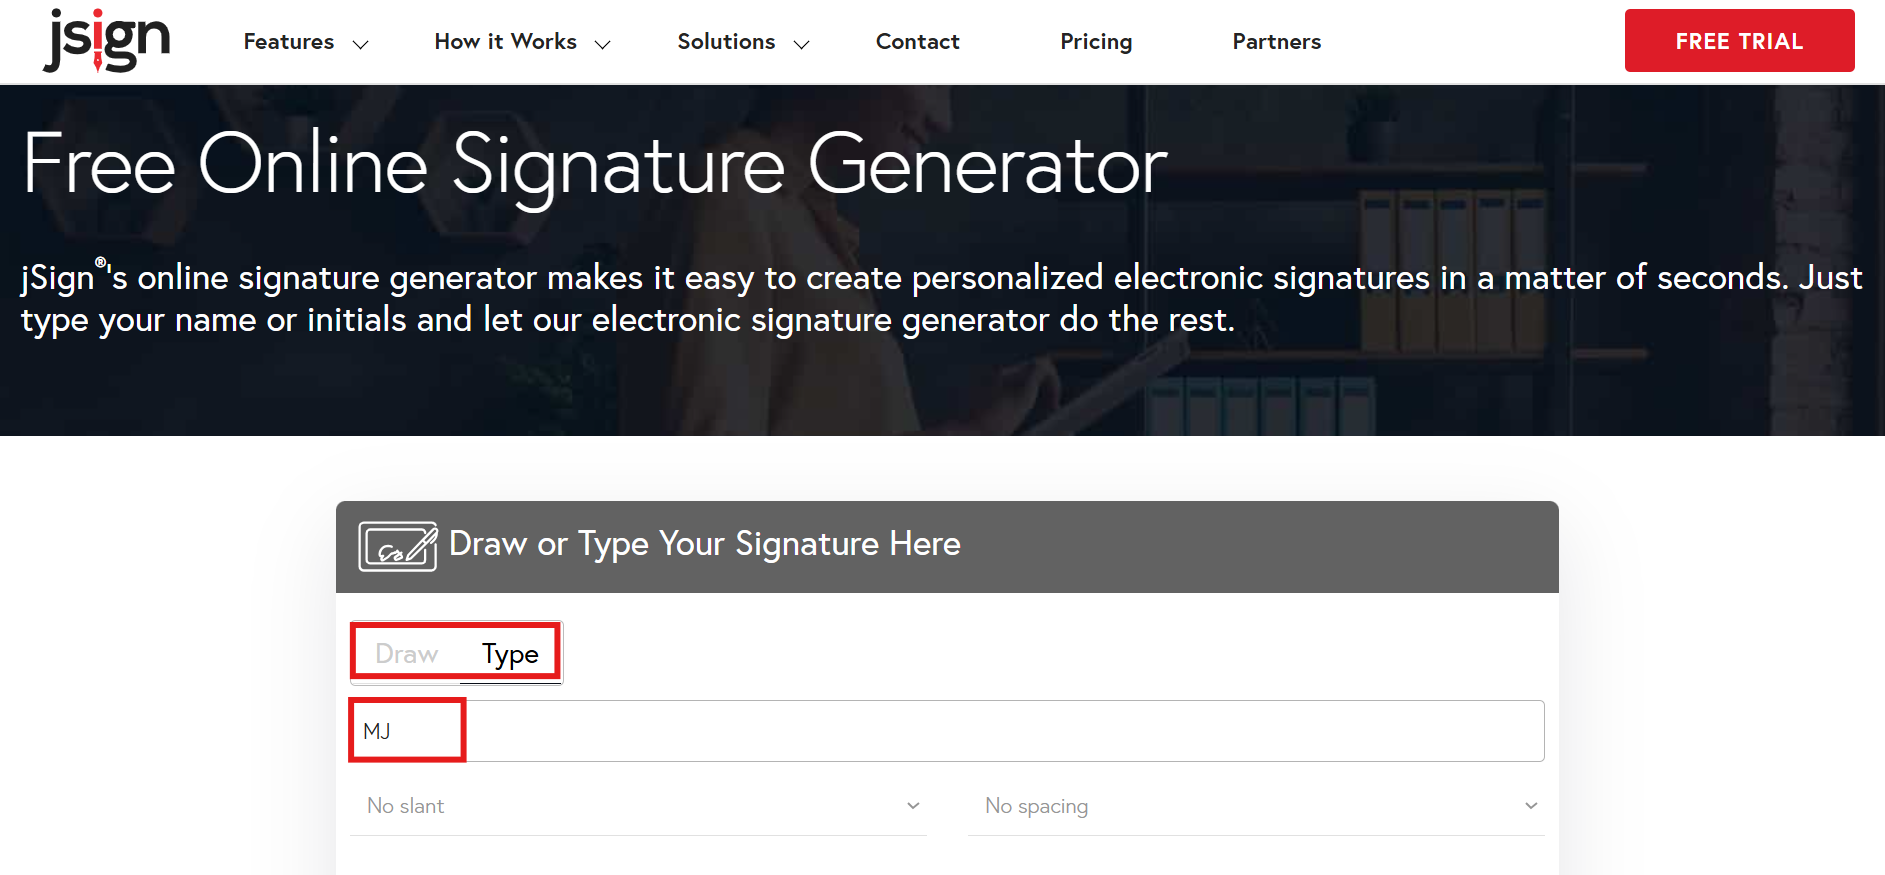Viewport: 1885px width, 875px height.
Task: Open the Pricing page
Action: coord(1096,42)
